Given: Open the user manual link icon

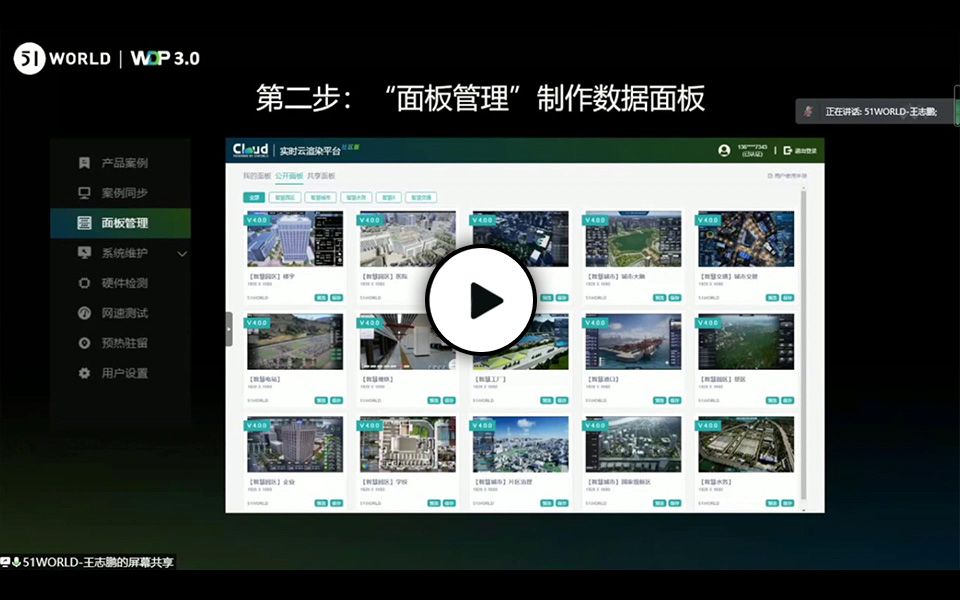Looking at the screenshot, I should (x=770, y=176).
